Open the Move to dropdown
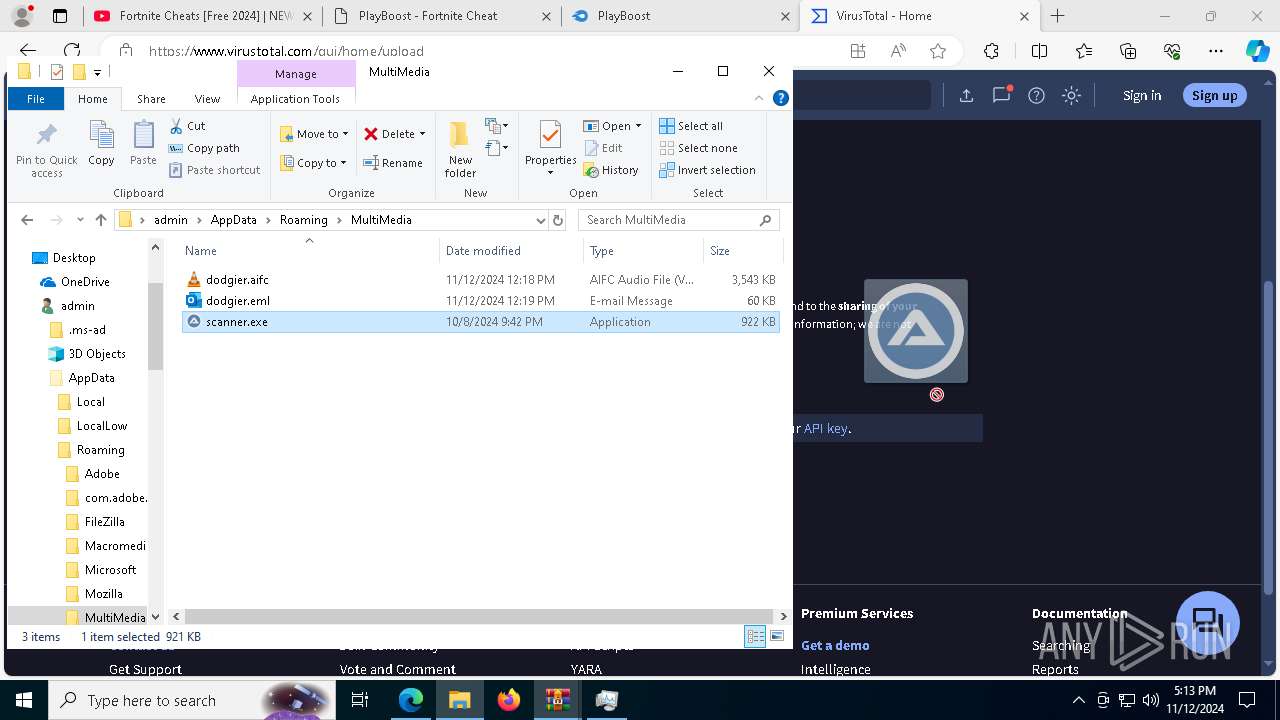 click(314, 134)
